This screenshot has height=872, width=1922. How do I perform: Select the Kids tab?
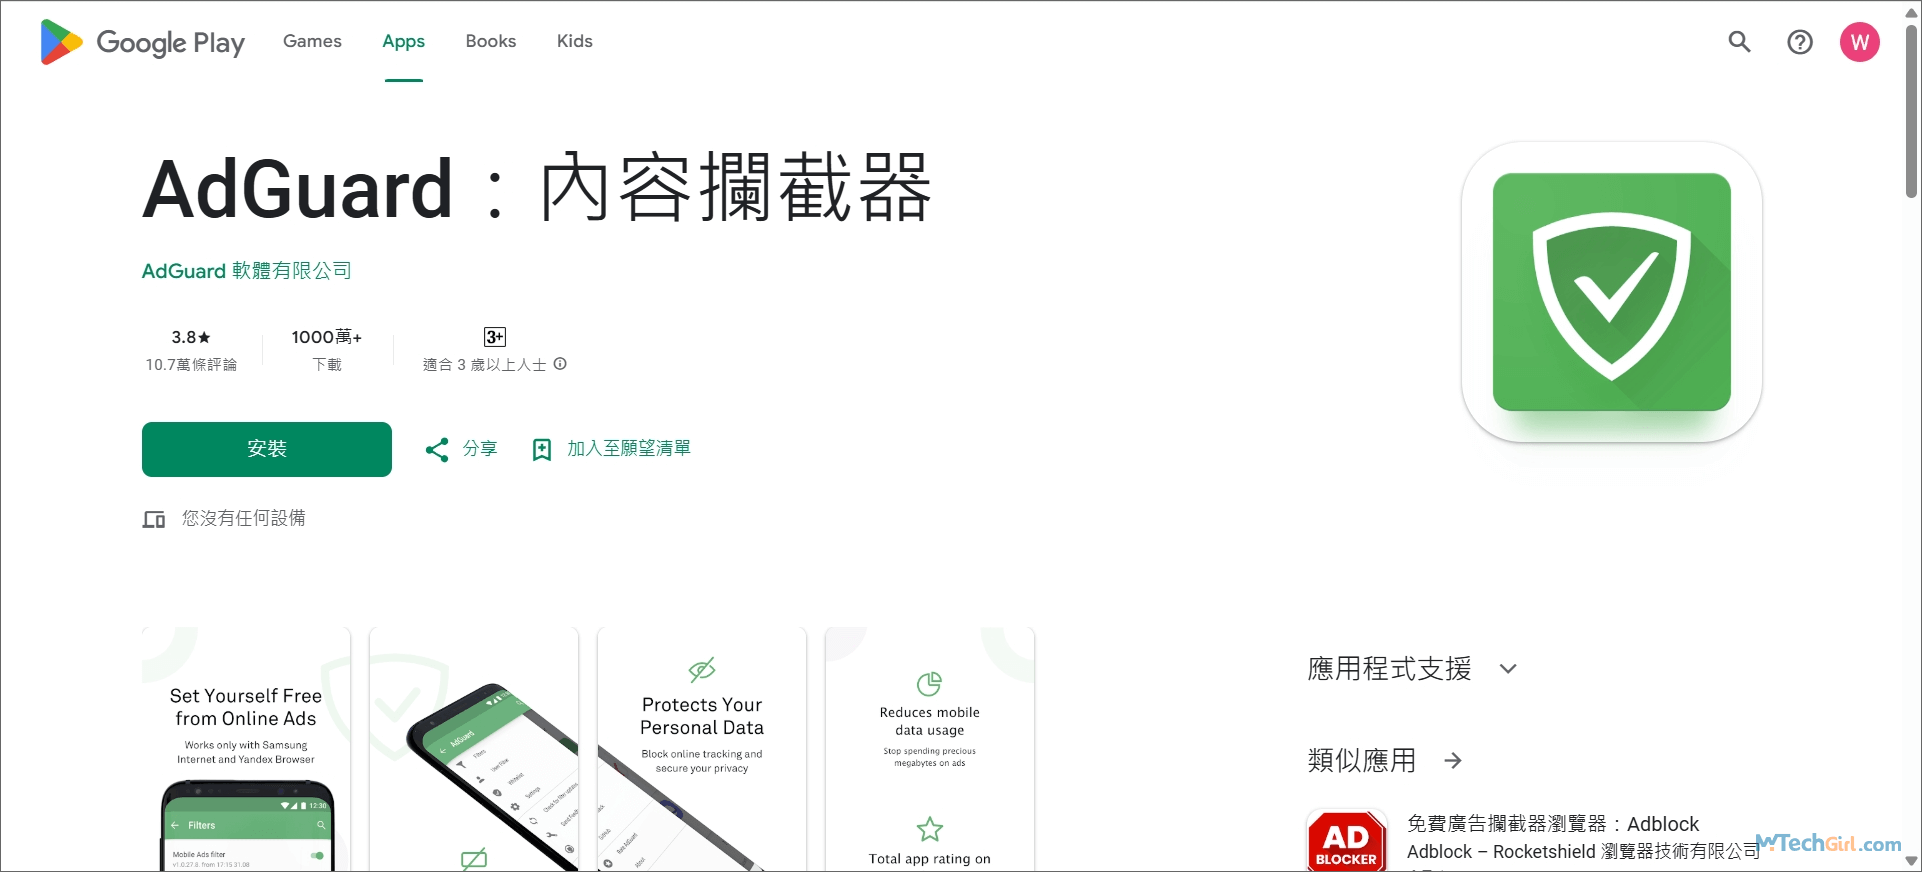(x=574, y=41)
